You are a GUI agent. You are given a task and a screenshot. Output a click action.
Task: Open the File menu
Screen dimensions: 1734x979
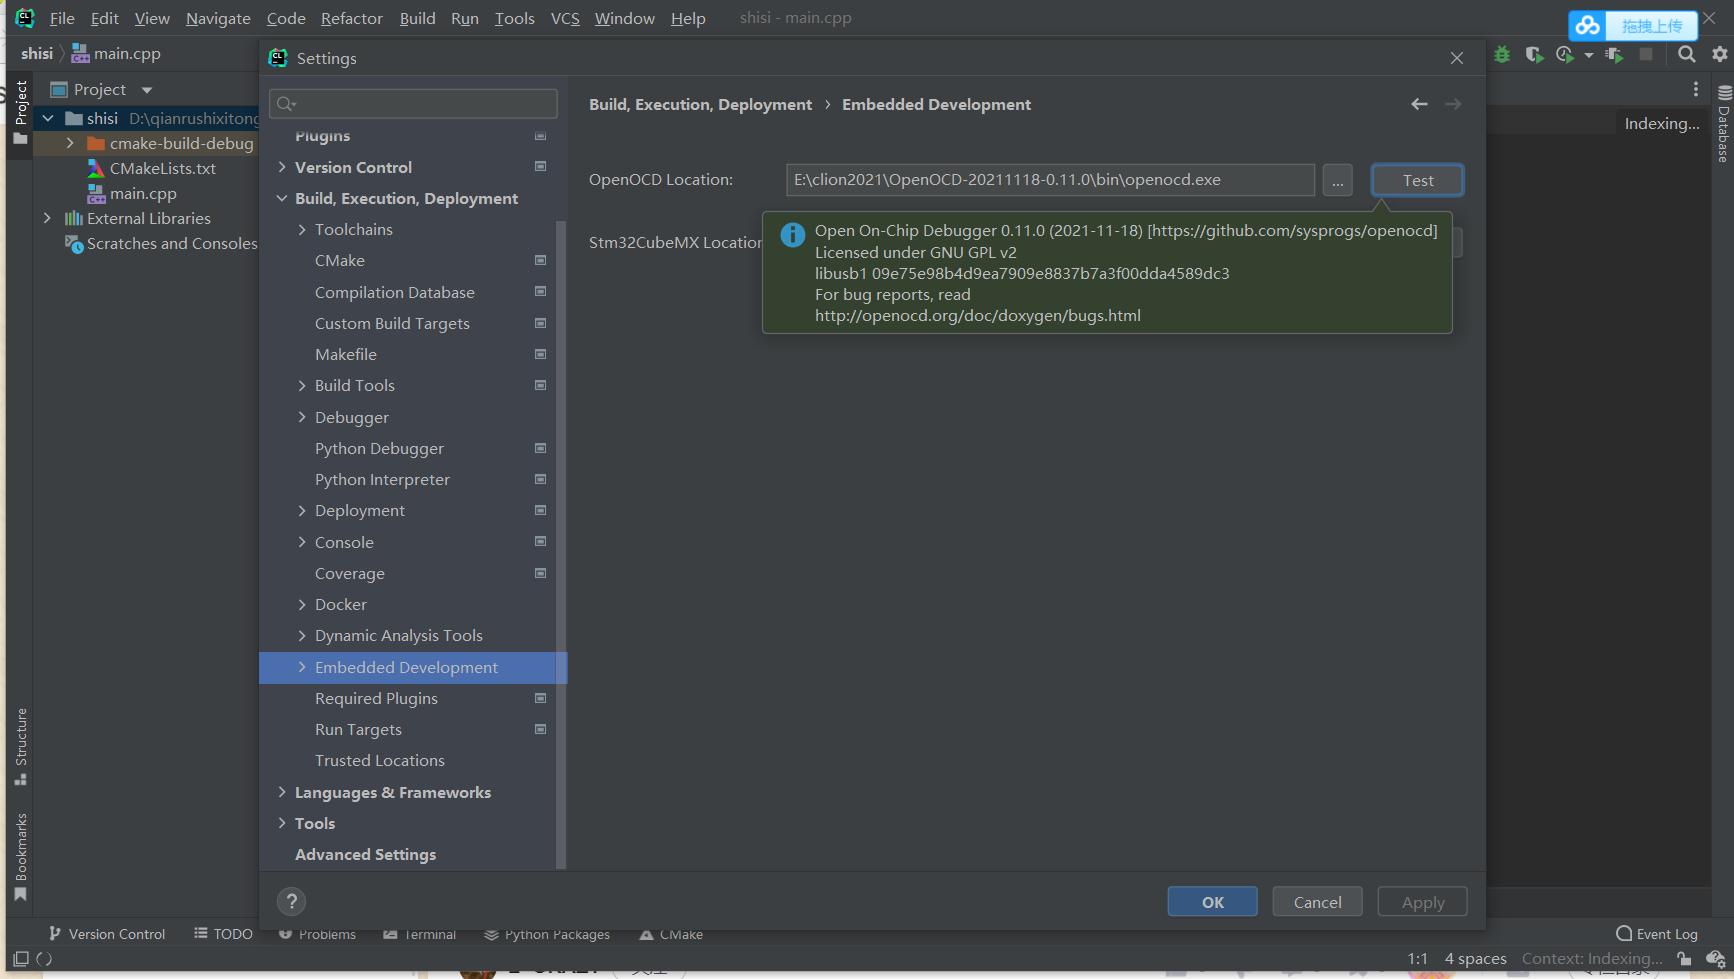tap(62, 18)
